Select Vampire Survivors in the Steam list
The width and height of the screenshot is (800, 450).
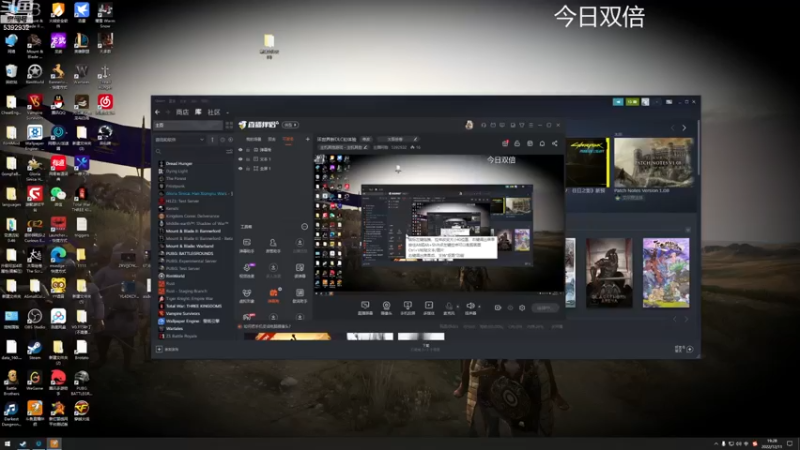pos(183,314)
